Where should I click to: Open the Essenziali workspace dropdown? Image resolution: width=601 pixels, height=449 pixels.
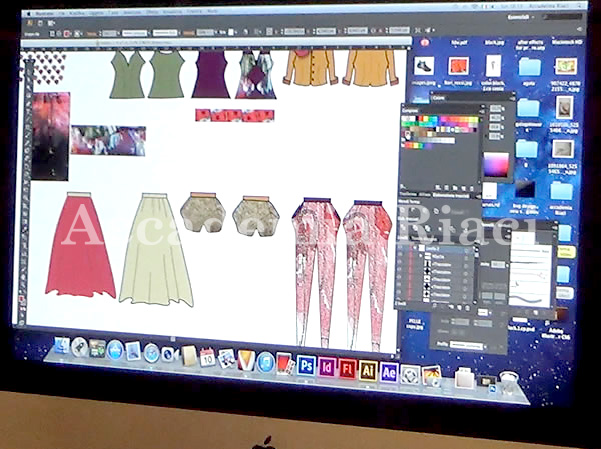[x=519, y=17]
